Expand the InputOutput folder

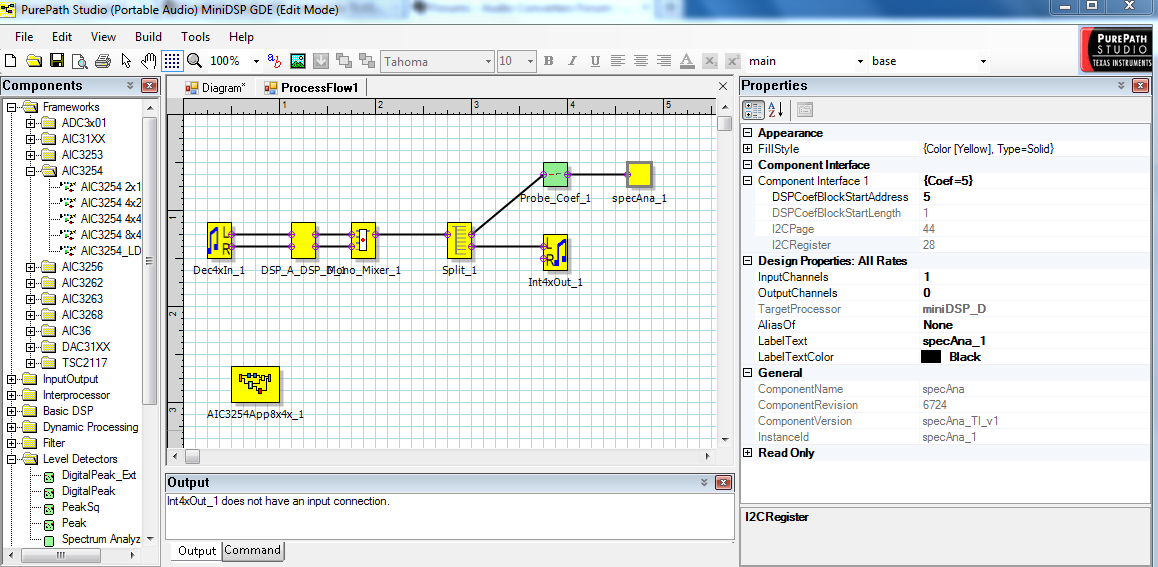coord(11,379)
